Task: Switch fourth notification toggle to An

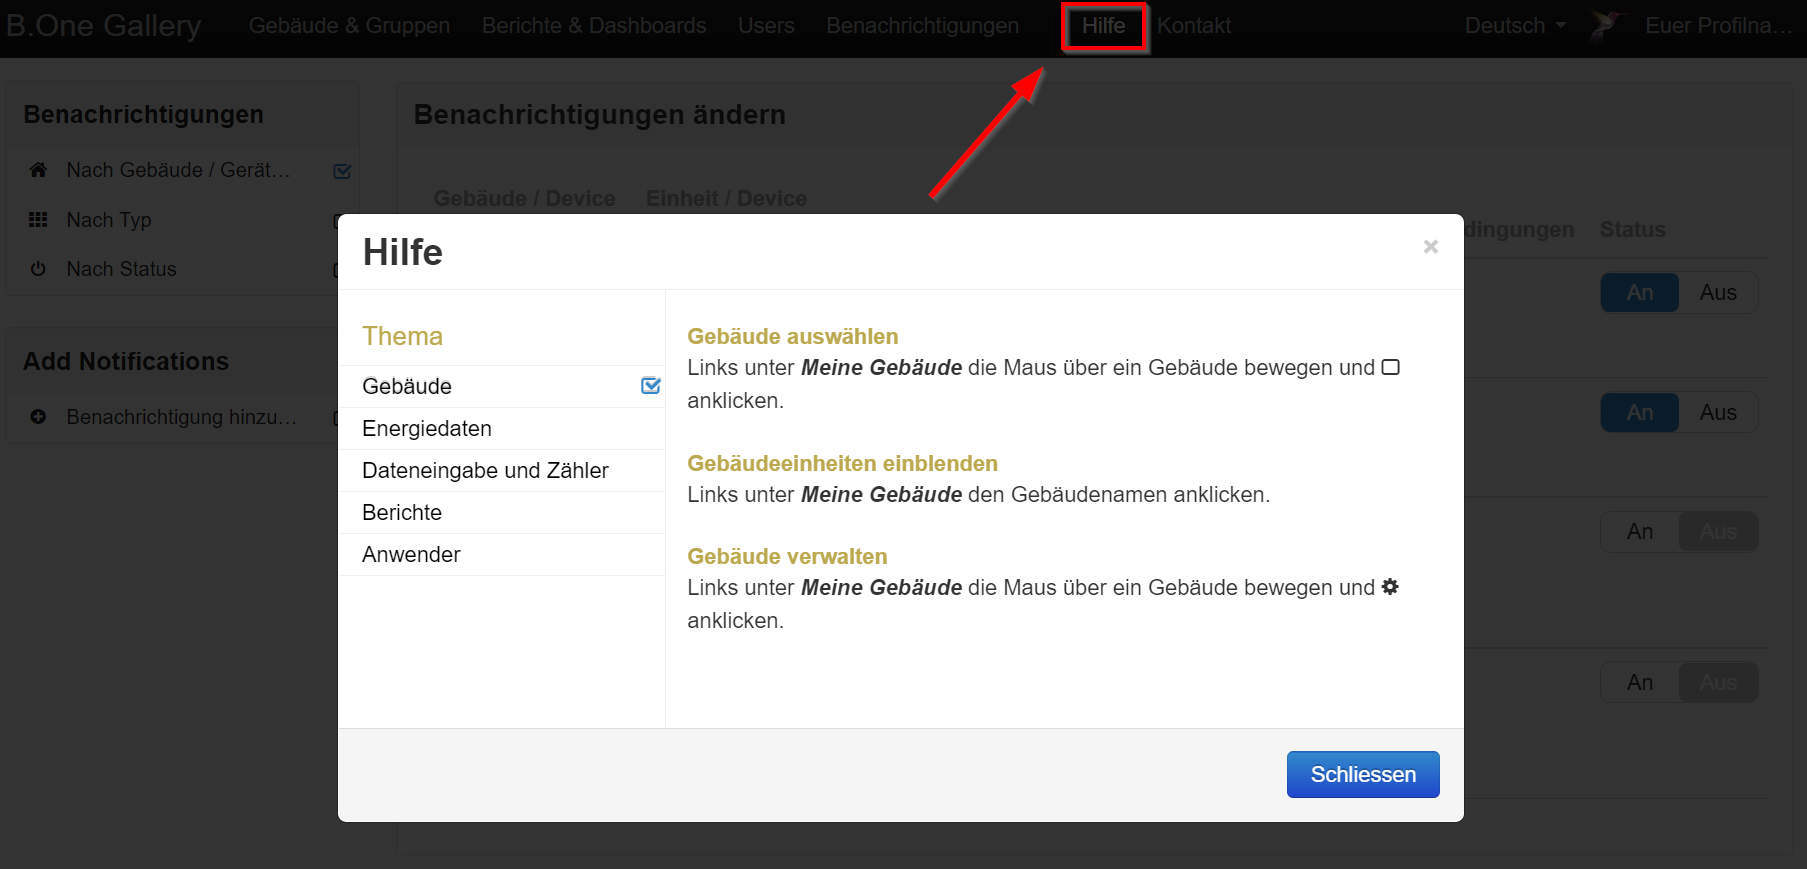Action: (x=1640, y=682)
